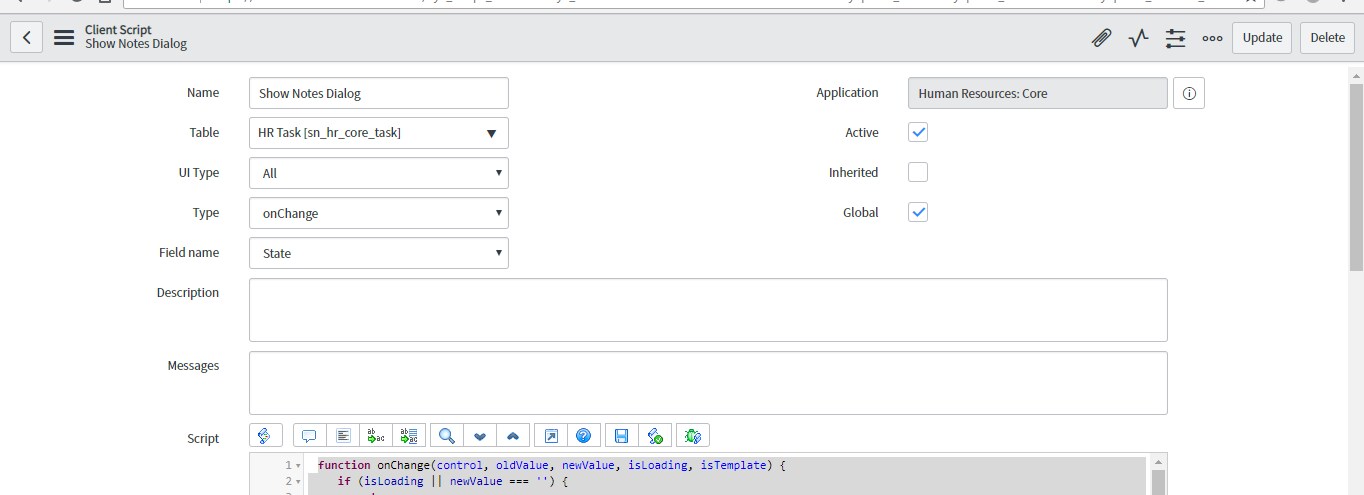Click the paperclip attachments icon
1364x495 pixels.
[x=1101, y=38]
